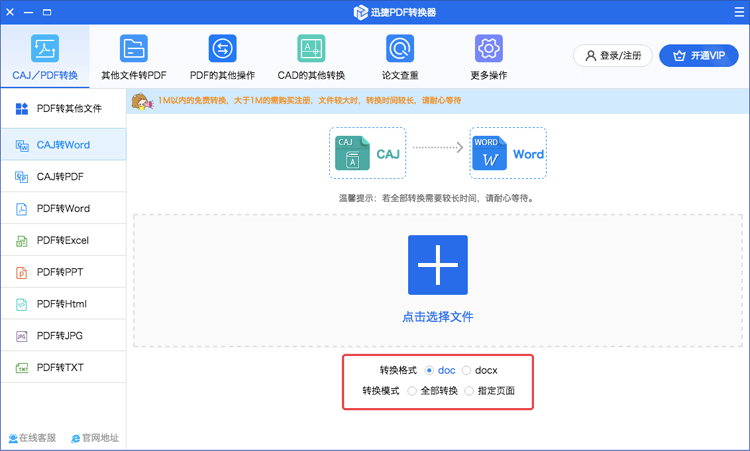The width and height of the screenshot is (750, 451).
Task: Click the 登录/注册 button
Action: coord(613,56)
